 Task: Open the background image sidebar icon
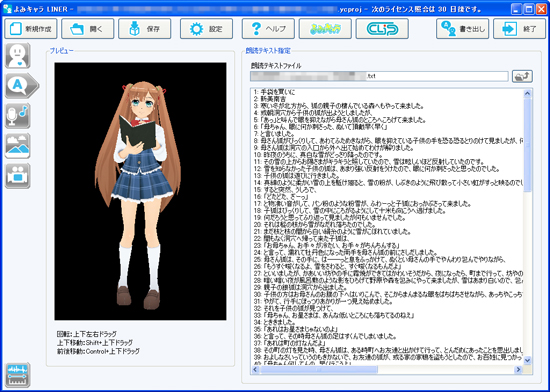(x=18, y=146)
